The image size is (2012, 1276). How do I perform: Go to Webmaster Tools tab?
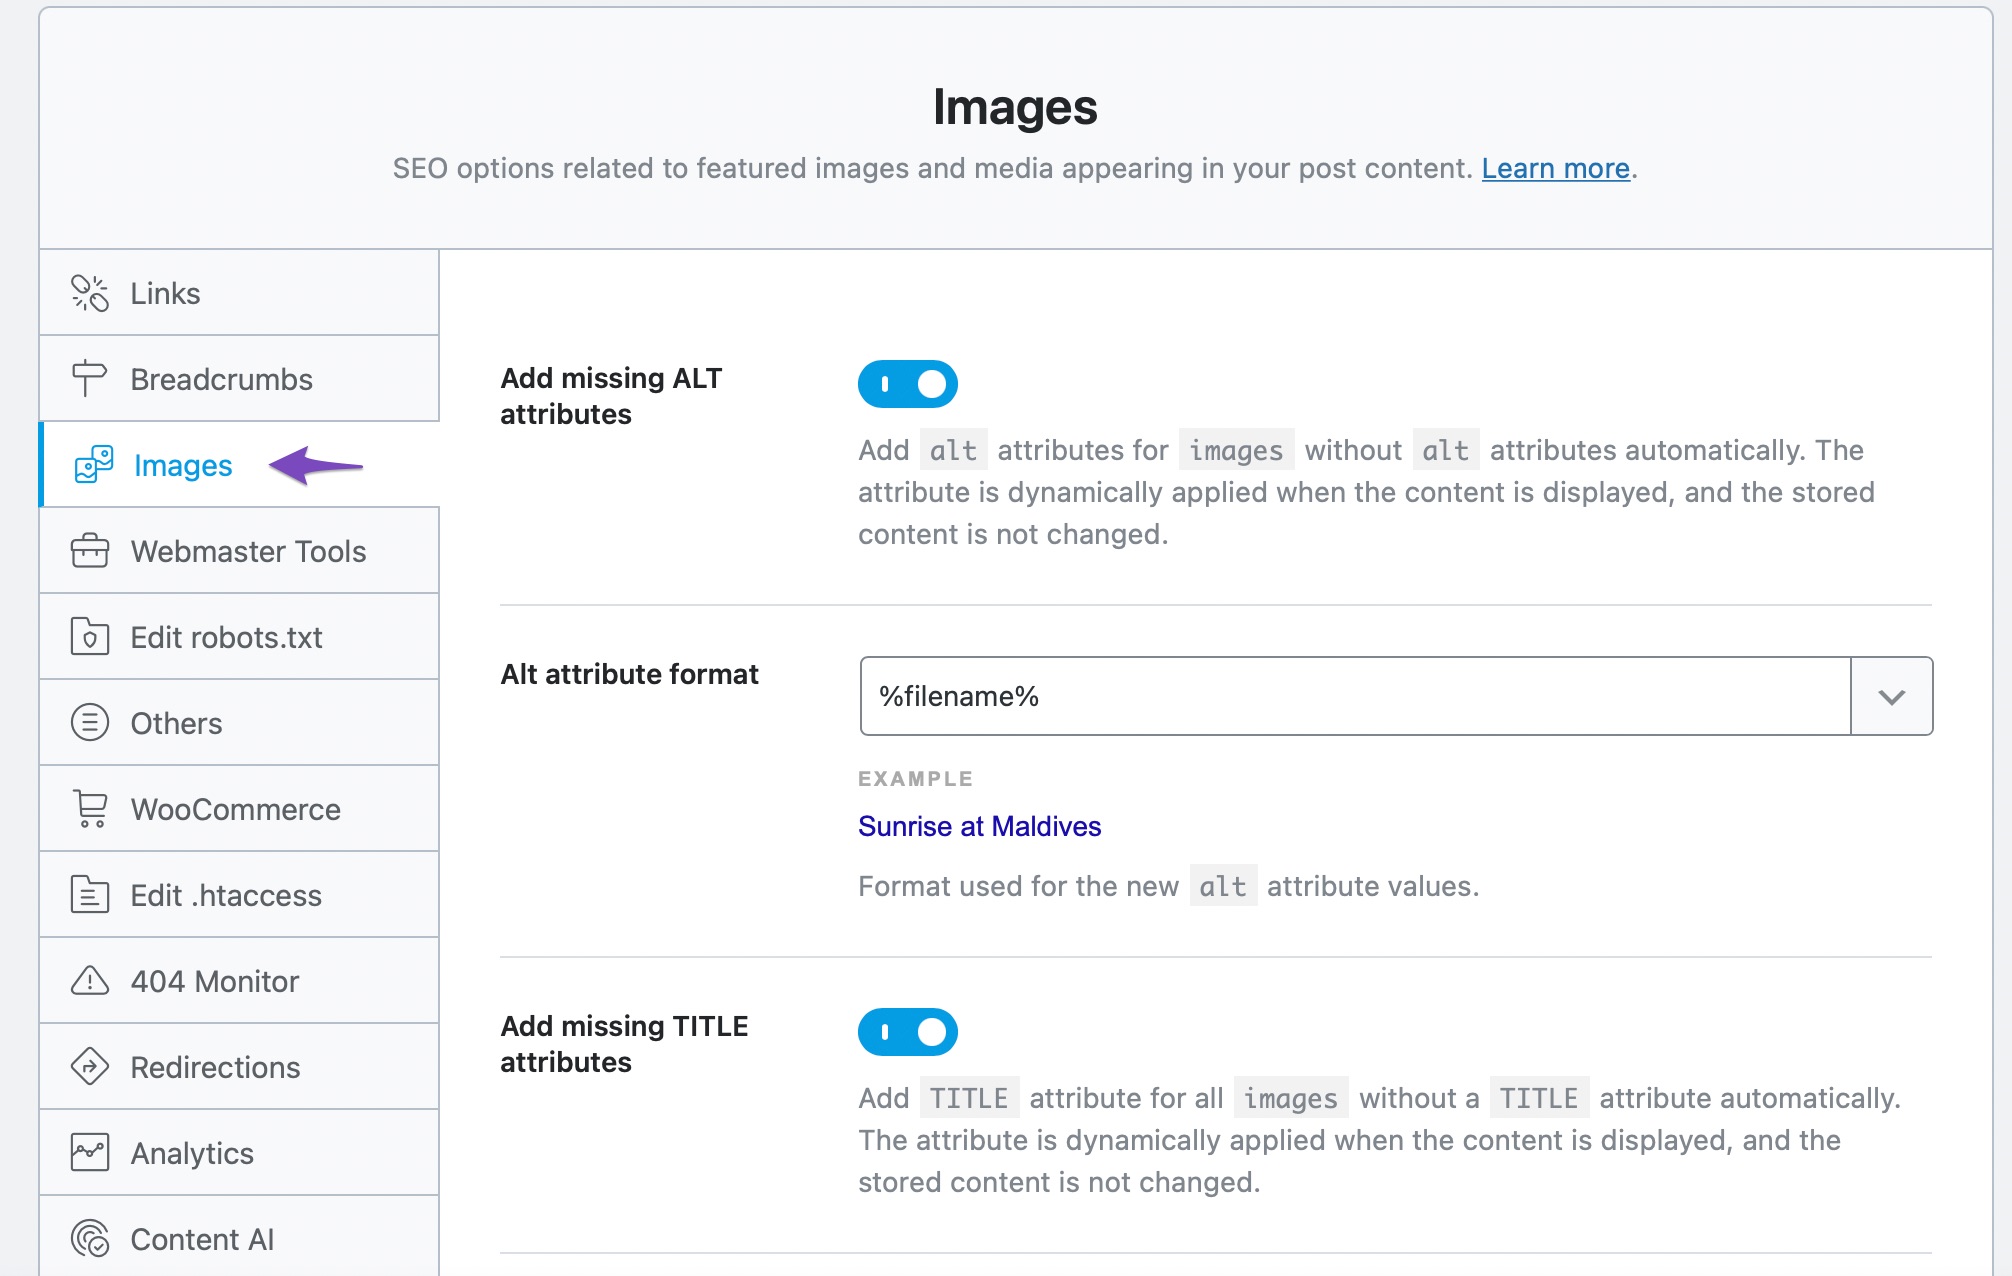239,551
